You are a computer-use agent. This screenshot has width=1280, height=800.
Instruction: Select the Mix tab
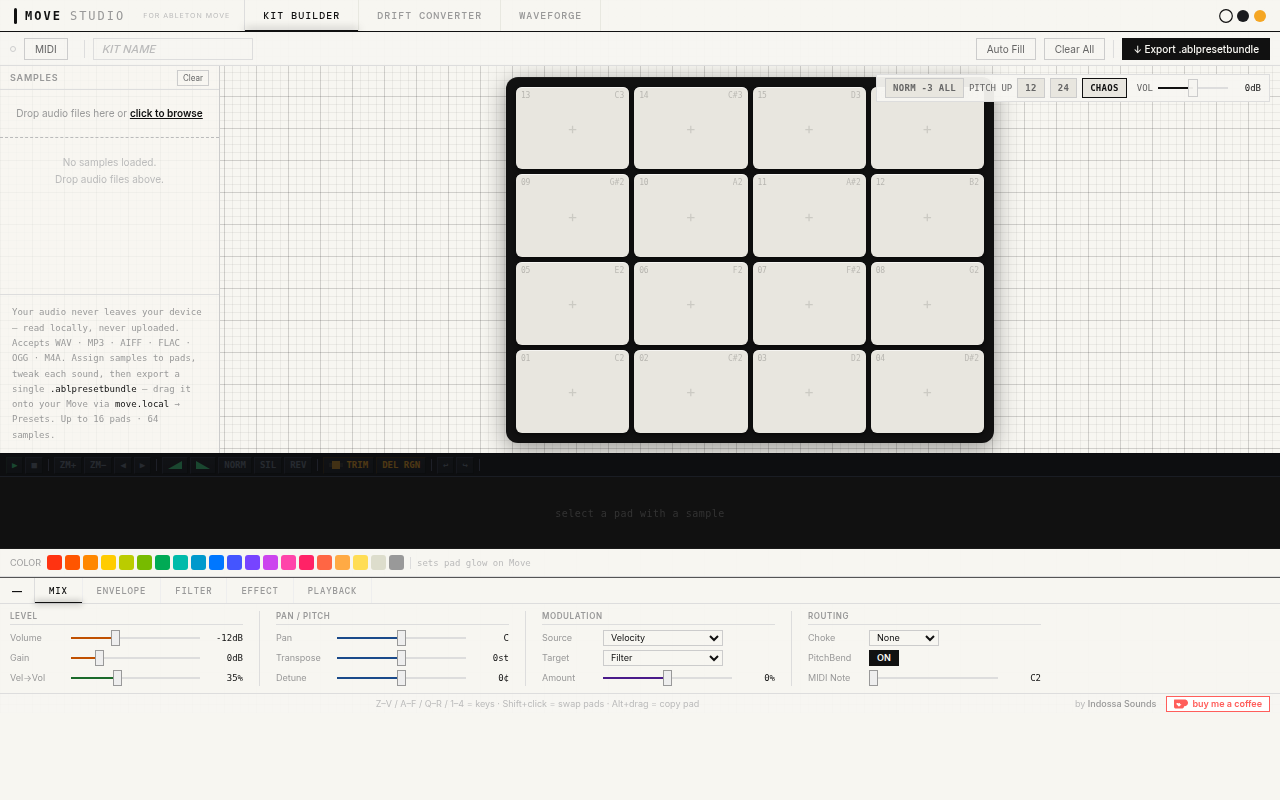(x=58, y=591)
